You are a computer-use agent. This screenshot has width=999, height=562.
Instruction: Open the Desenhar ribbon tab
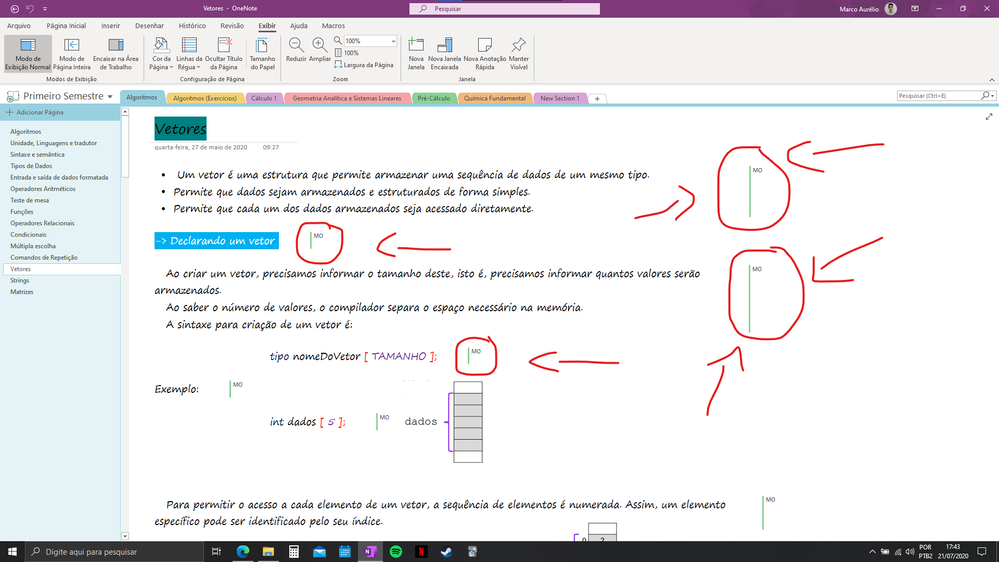pos(149,25)
